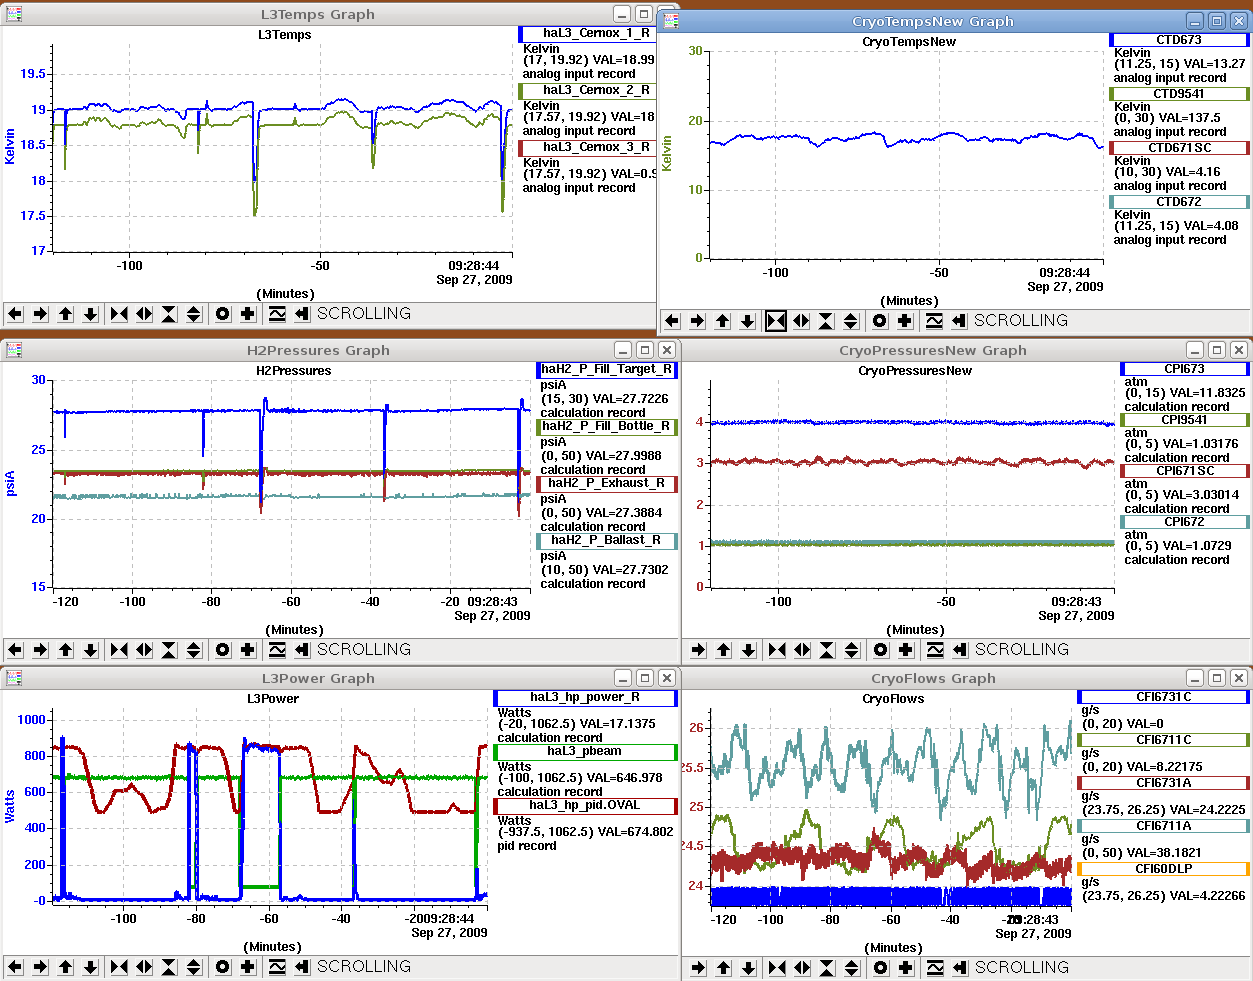The image size is (1253, 981).
Task: Pan left in the L3Power graph
Action: pos(15,967)
